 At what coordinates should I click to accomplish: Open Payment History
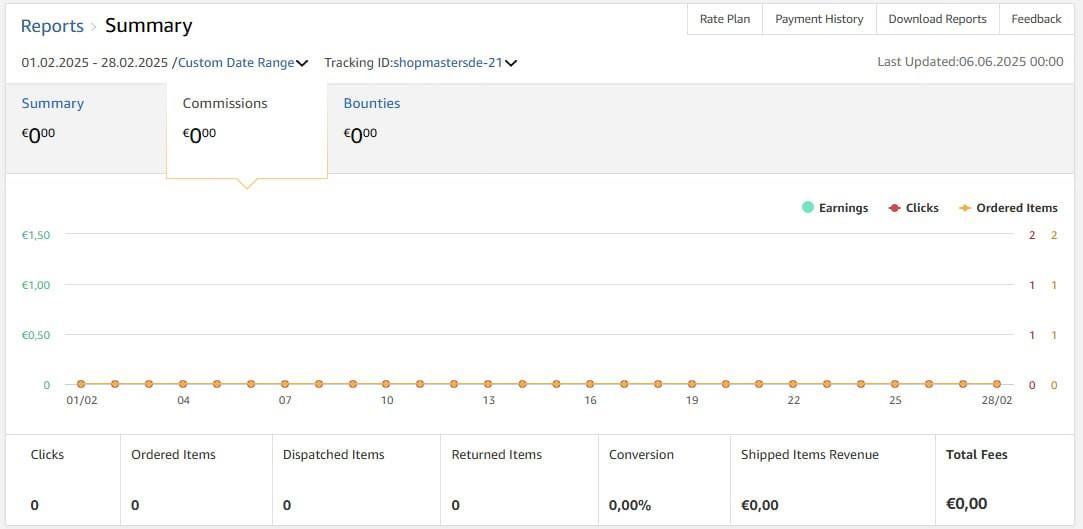pos(819,19)
